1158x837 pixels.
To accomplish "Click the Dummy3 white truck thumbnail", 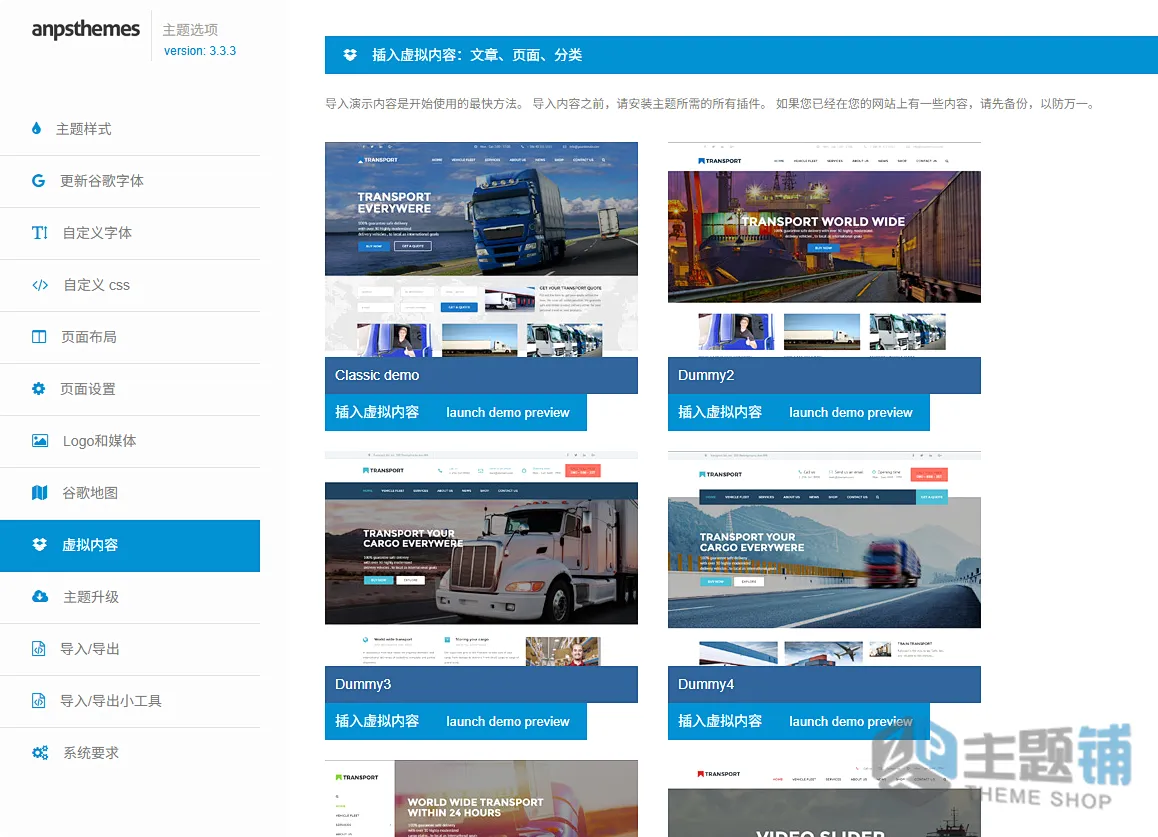I will tap(482, 558).
